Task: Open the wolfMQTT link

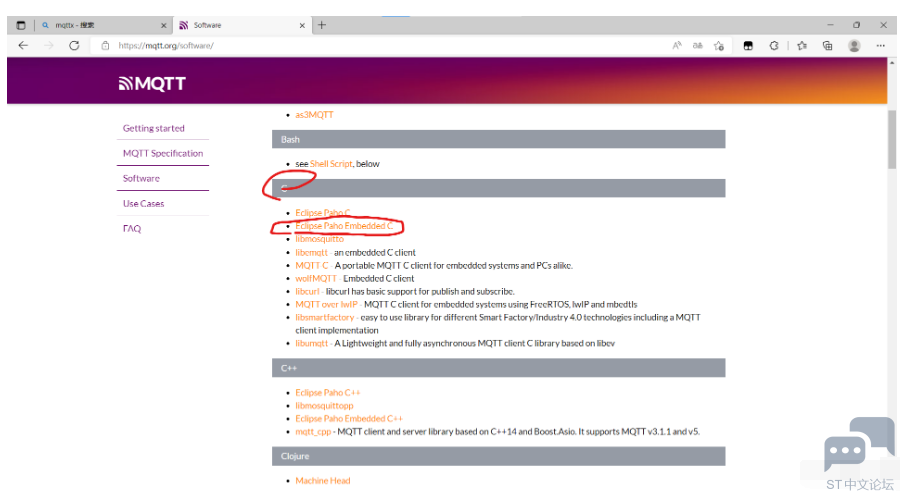Action: click(x=316, y=278)
